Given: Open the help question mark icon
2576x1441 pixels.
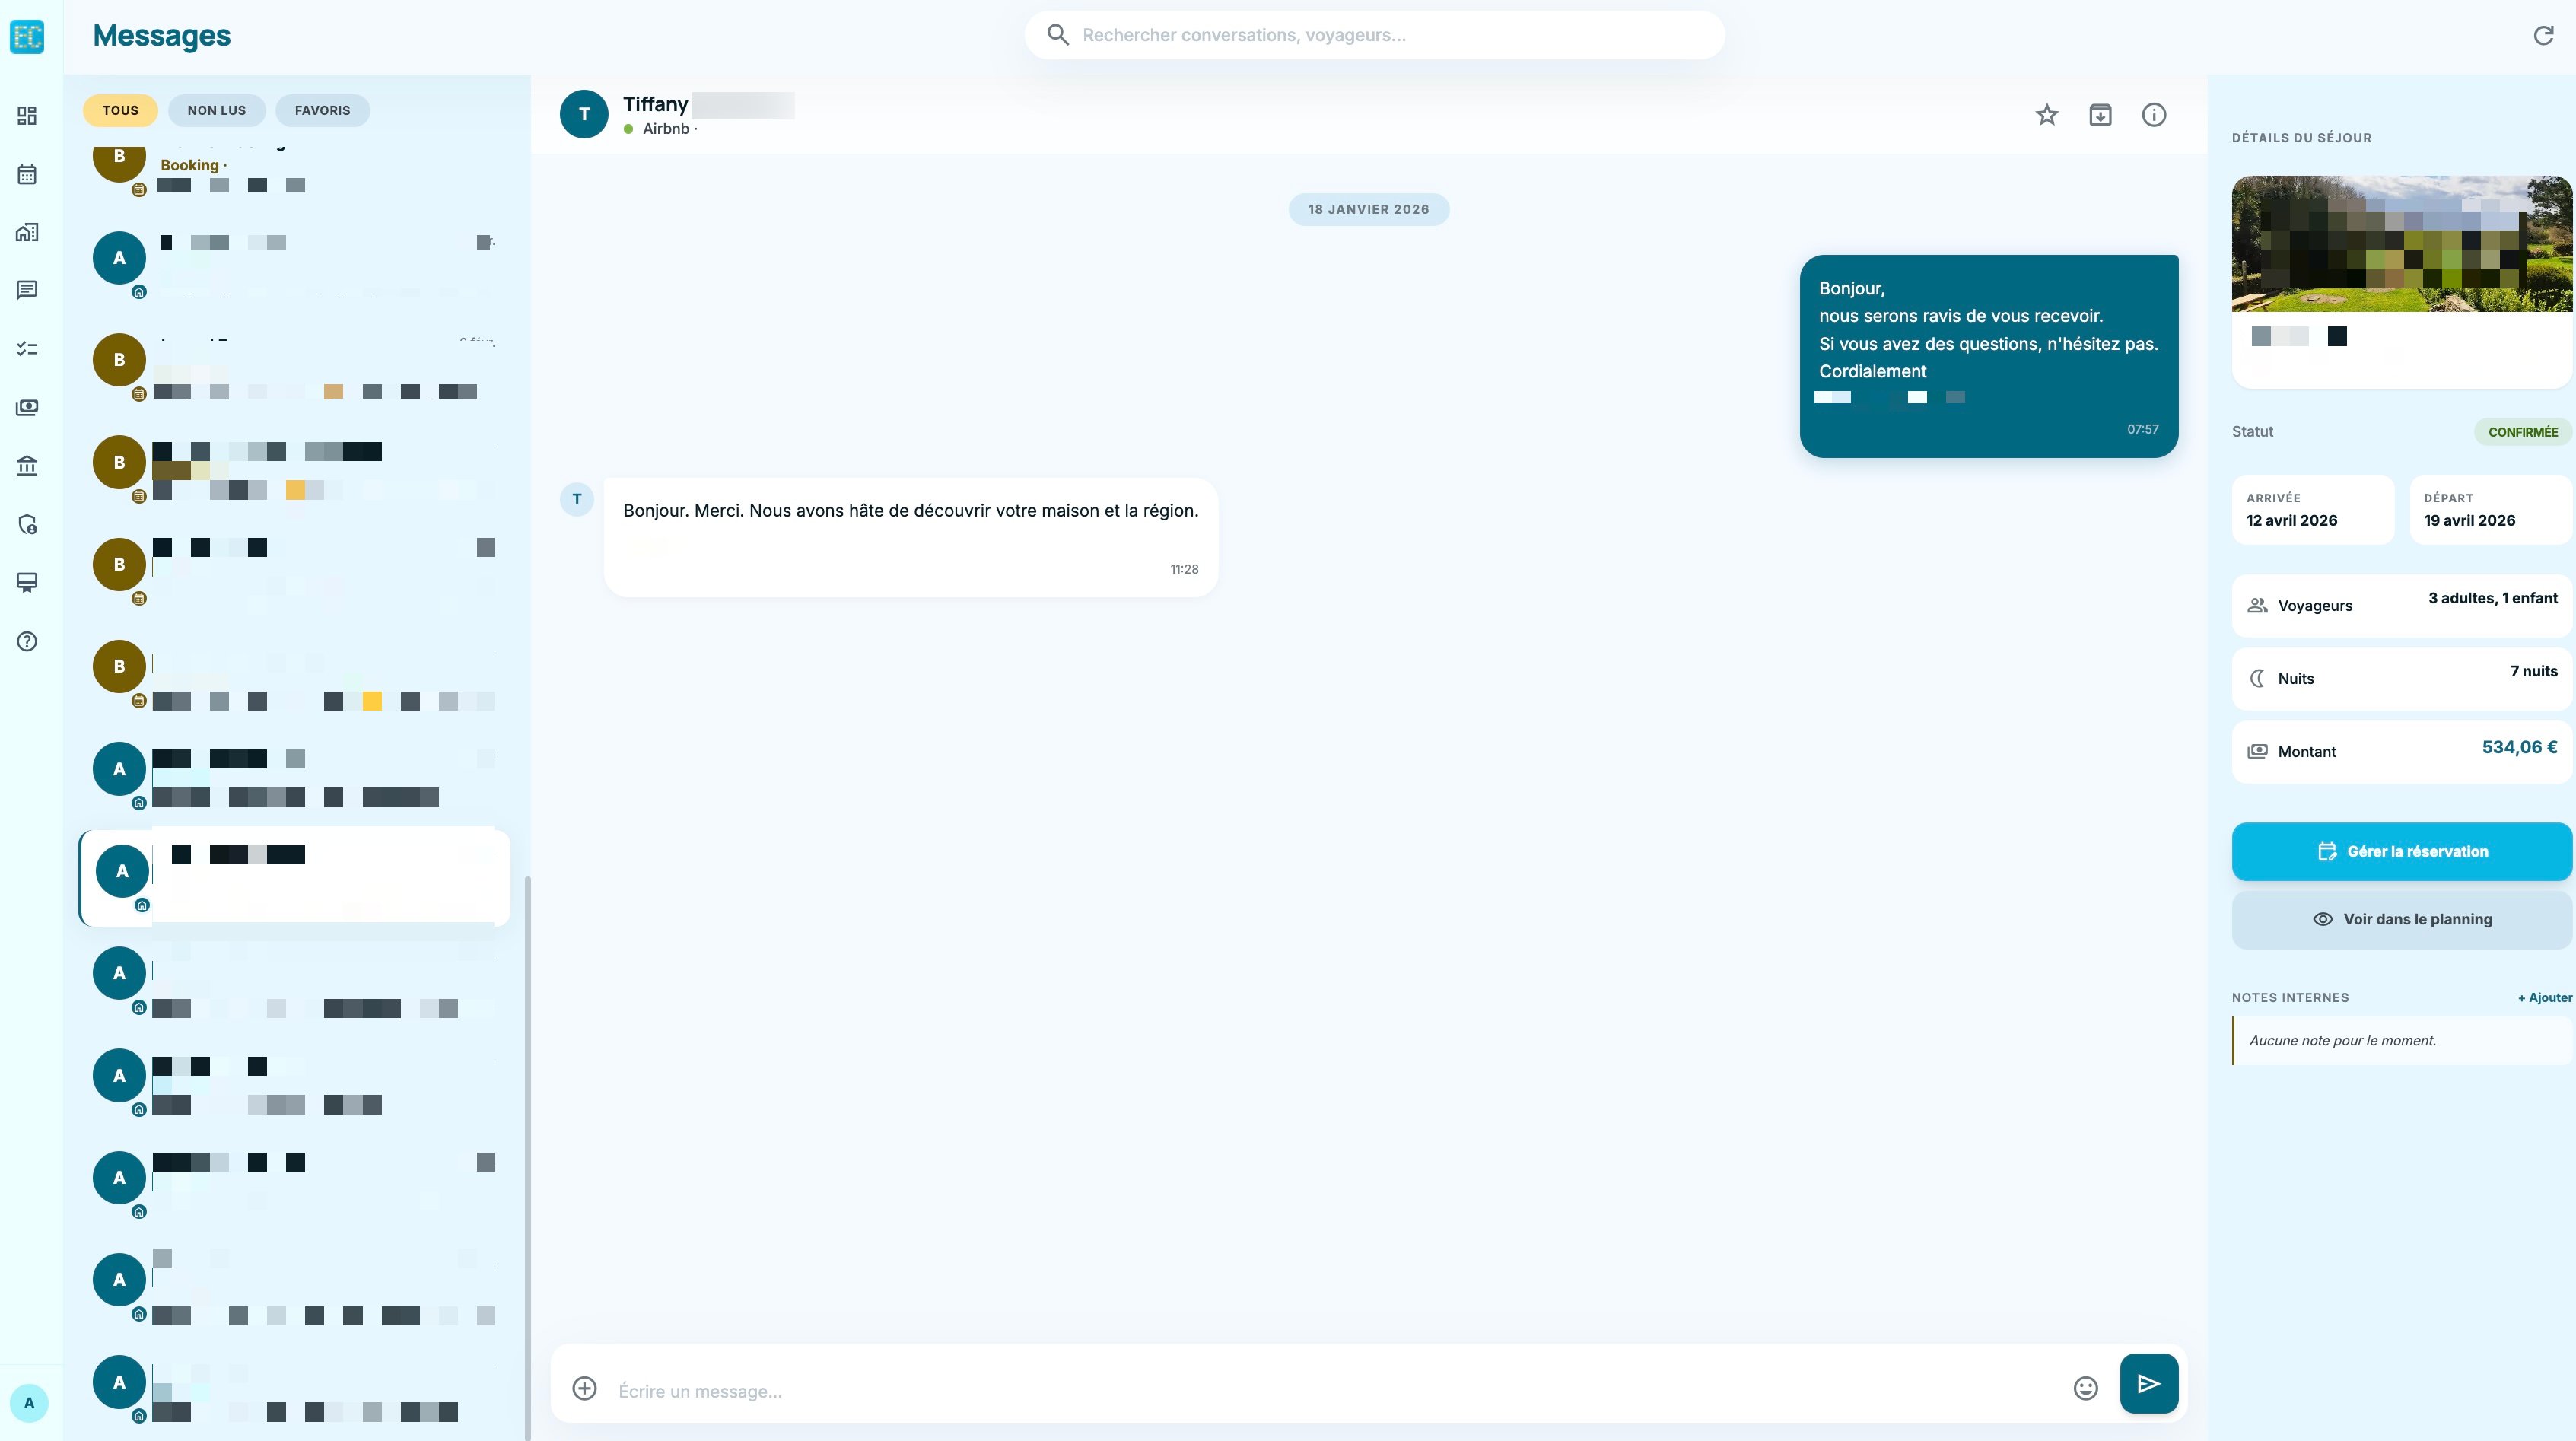Looking at the screenshot, I should (27, 641).
